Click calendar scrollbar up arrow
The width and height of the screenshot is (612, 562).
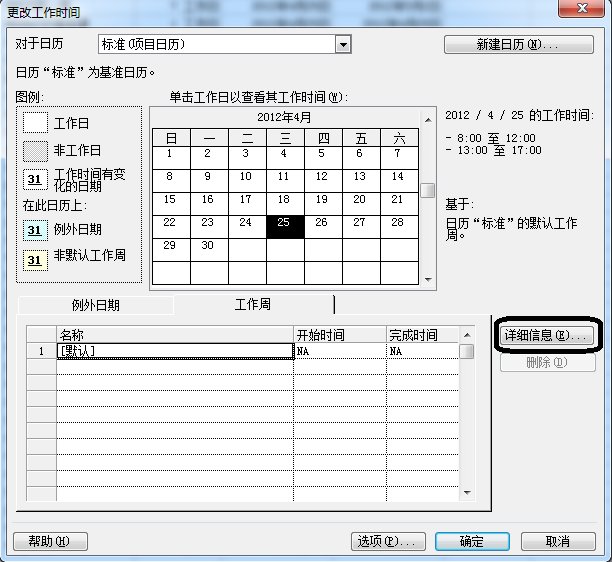point(428,120)
